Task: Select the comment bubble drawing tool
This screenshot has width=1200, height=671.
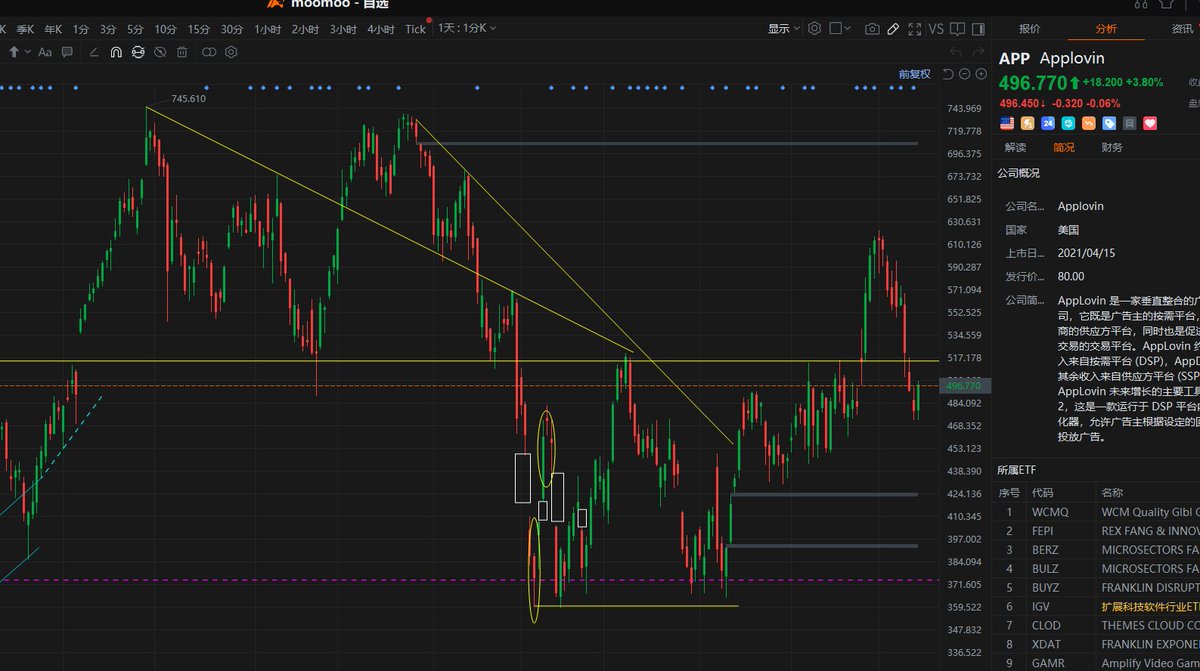Action: click(67, 52)
